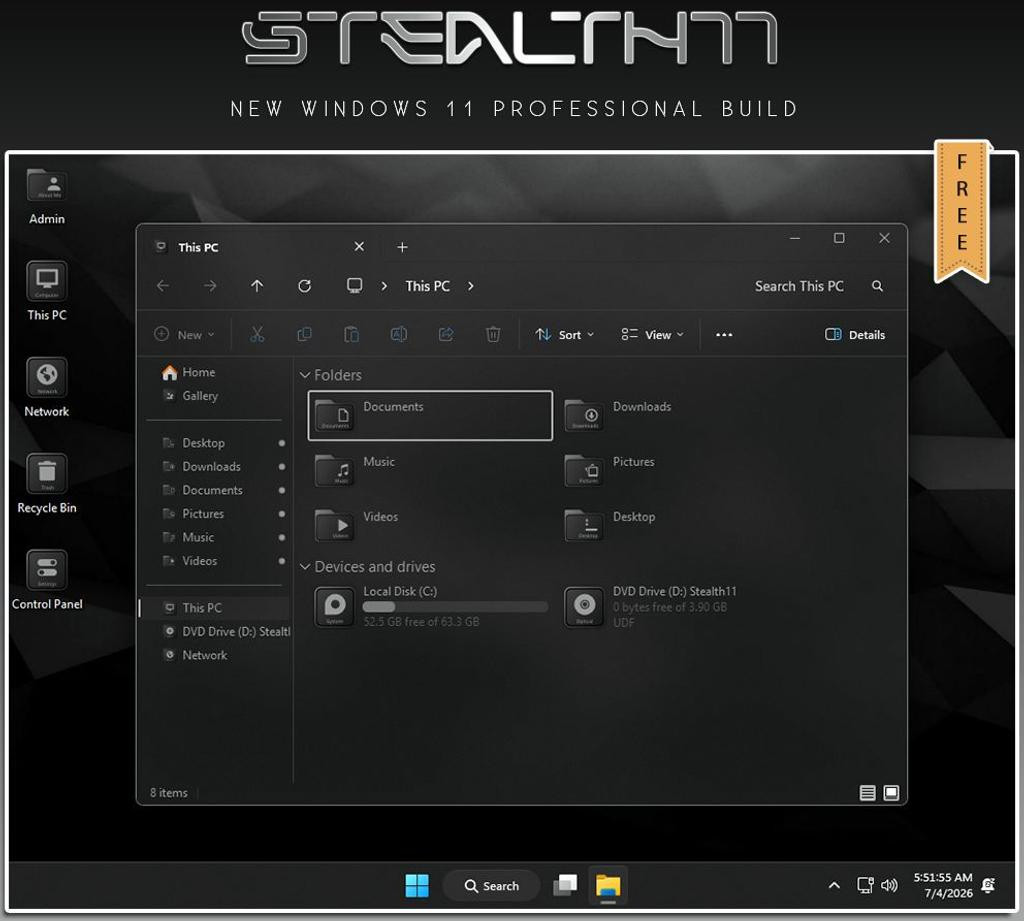Viewport: 1024px width, 921px height.
Task: Click File Explorer taskbar icon
Action: point(607,886)
